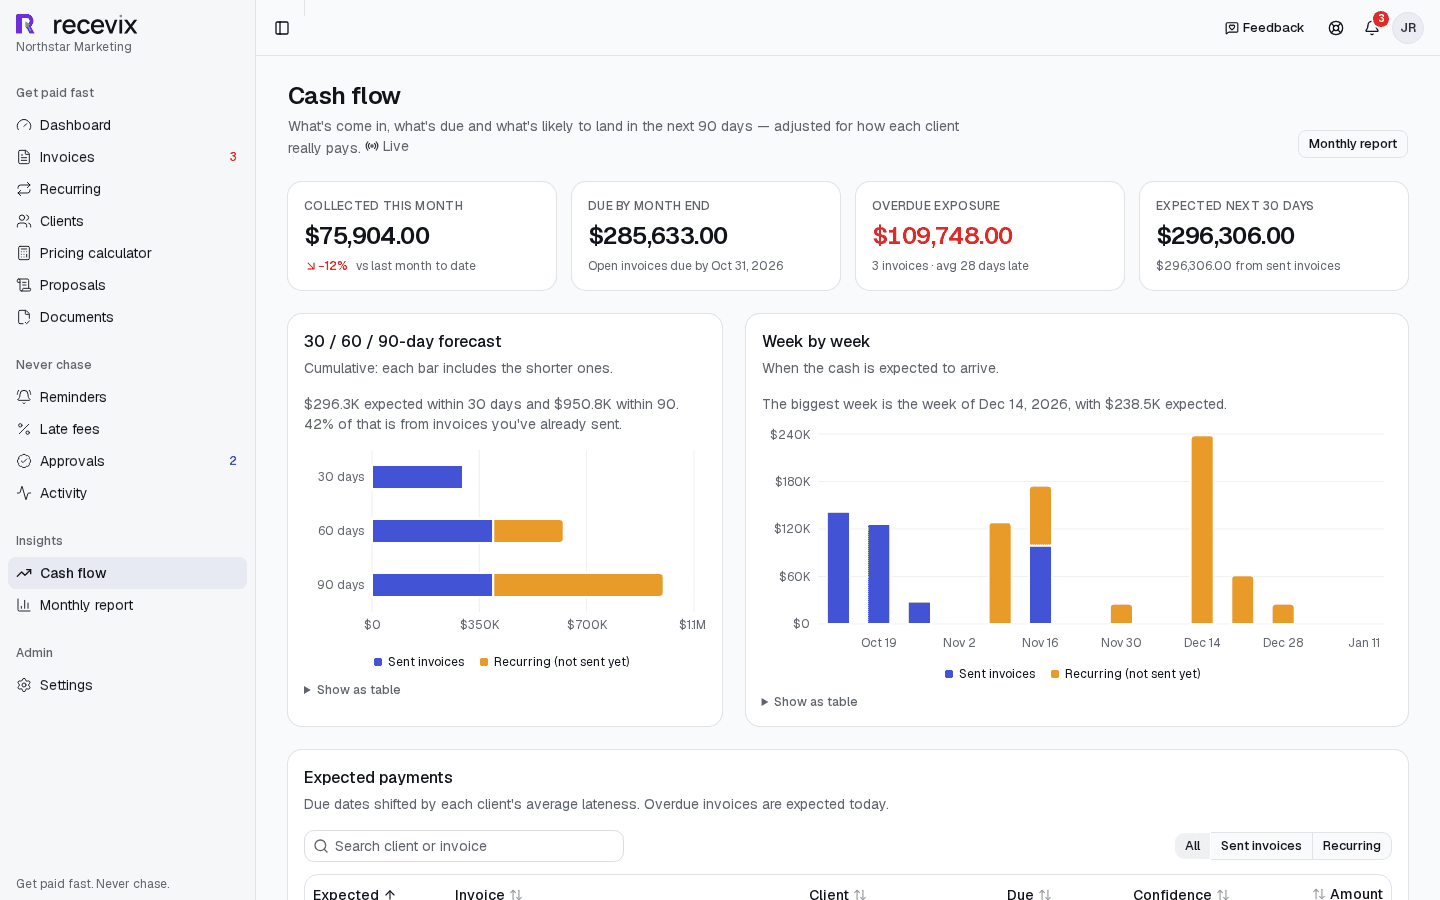The image size is (1440, 900).
Task: Filter expected payments to Sent invoices
Action: (x=1261, y=846)
